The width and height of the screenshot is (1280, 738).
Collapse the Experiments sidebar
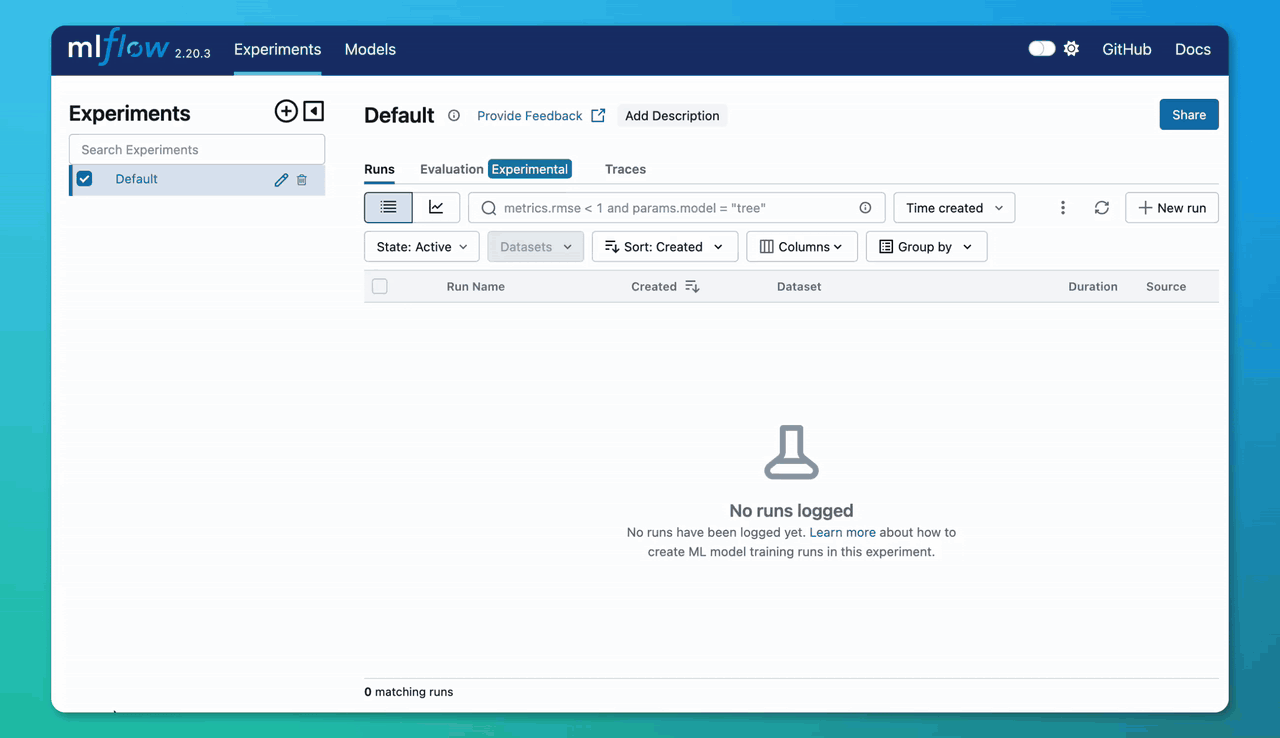(313, 111)
